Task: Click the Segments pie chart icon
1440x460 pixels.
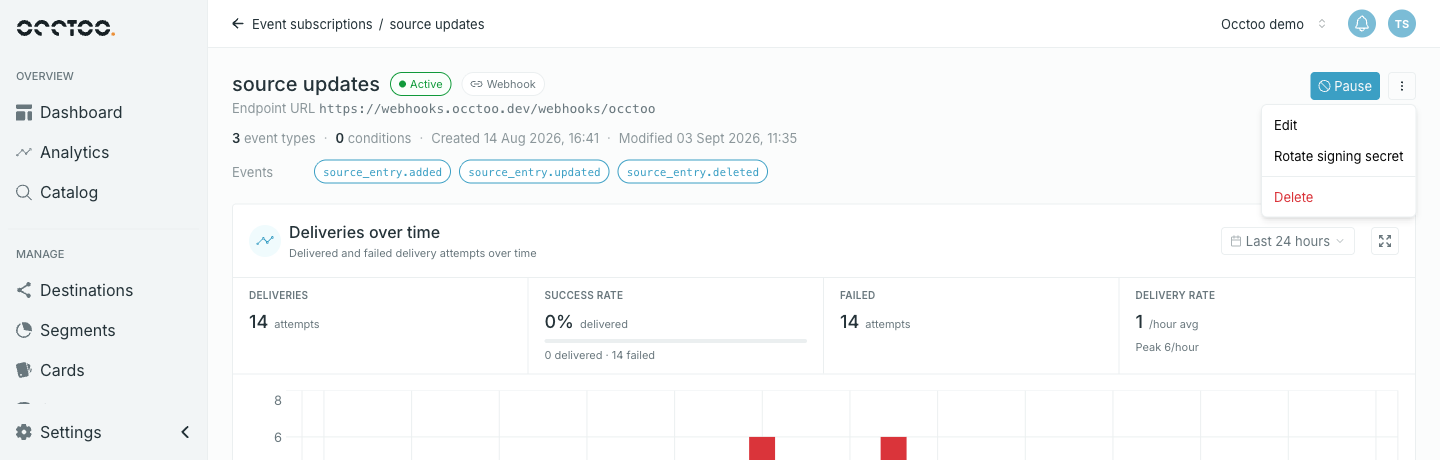Action: point(24,330)
